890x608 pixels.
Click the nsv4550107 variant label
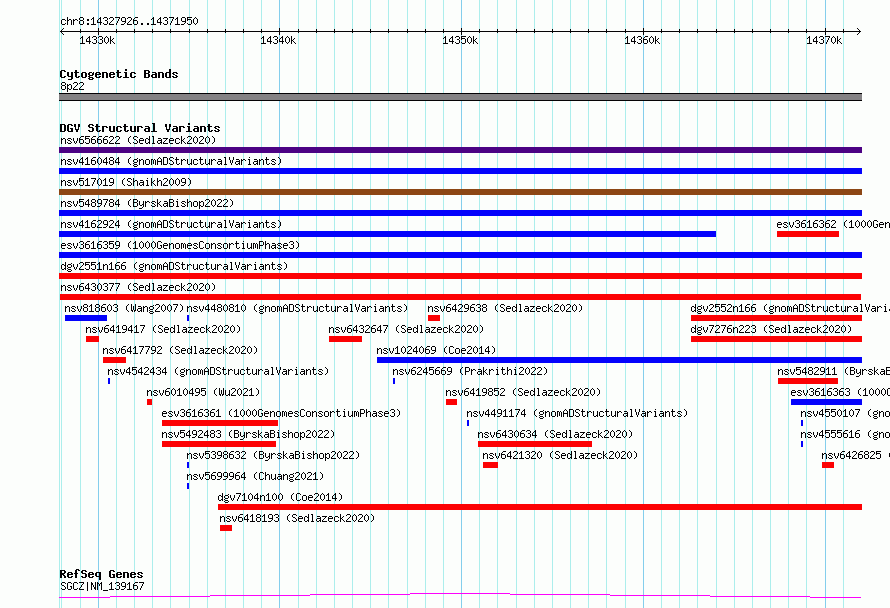tap(845, 413)
